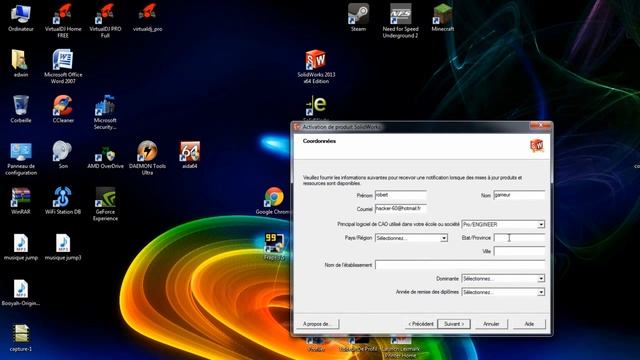Select the capture-1 archive file

tap(20, 338)
